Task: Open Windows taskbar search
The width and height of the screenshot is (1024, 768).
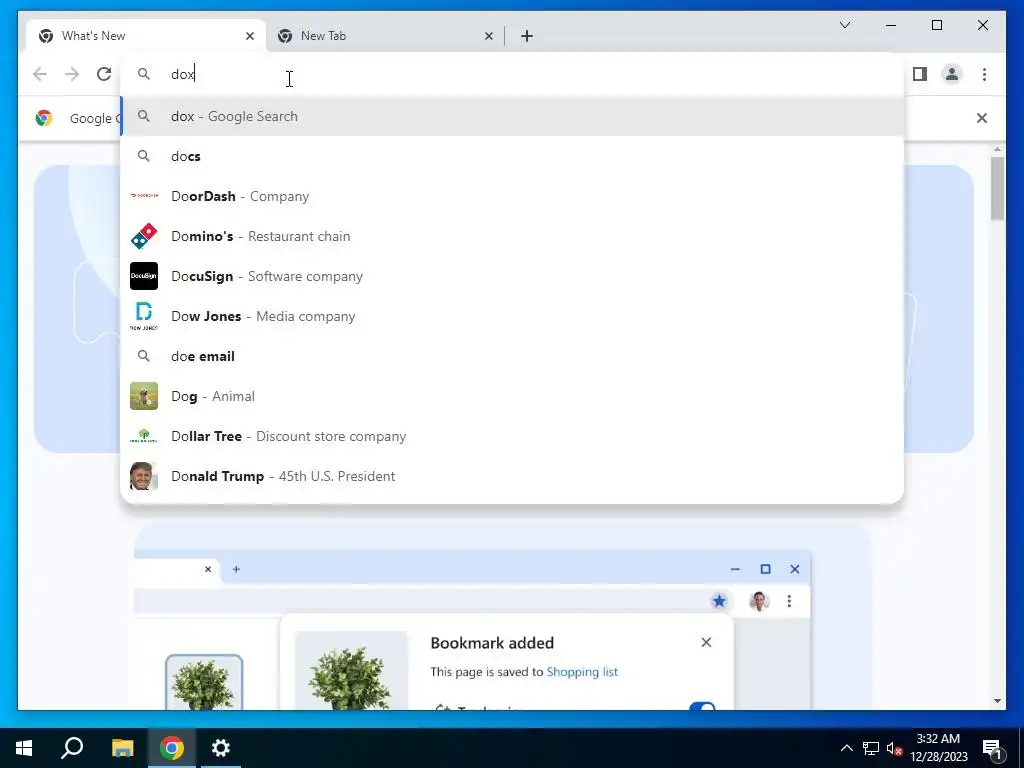Action: 72,748
